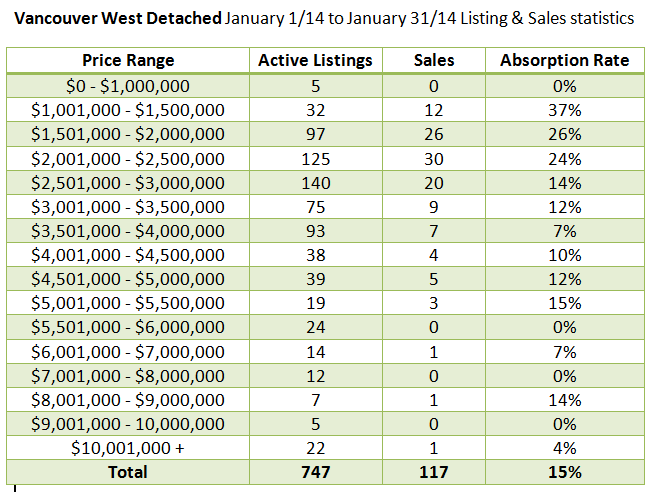Select the '$3,001,000 - $3,500,000' cell
Image resolution: width=651 pixels, height=492 pixels.
click(x=128, y=207)
